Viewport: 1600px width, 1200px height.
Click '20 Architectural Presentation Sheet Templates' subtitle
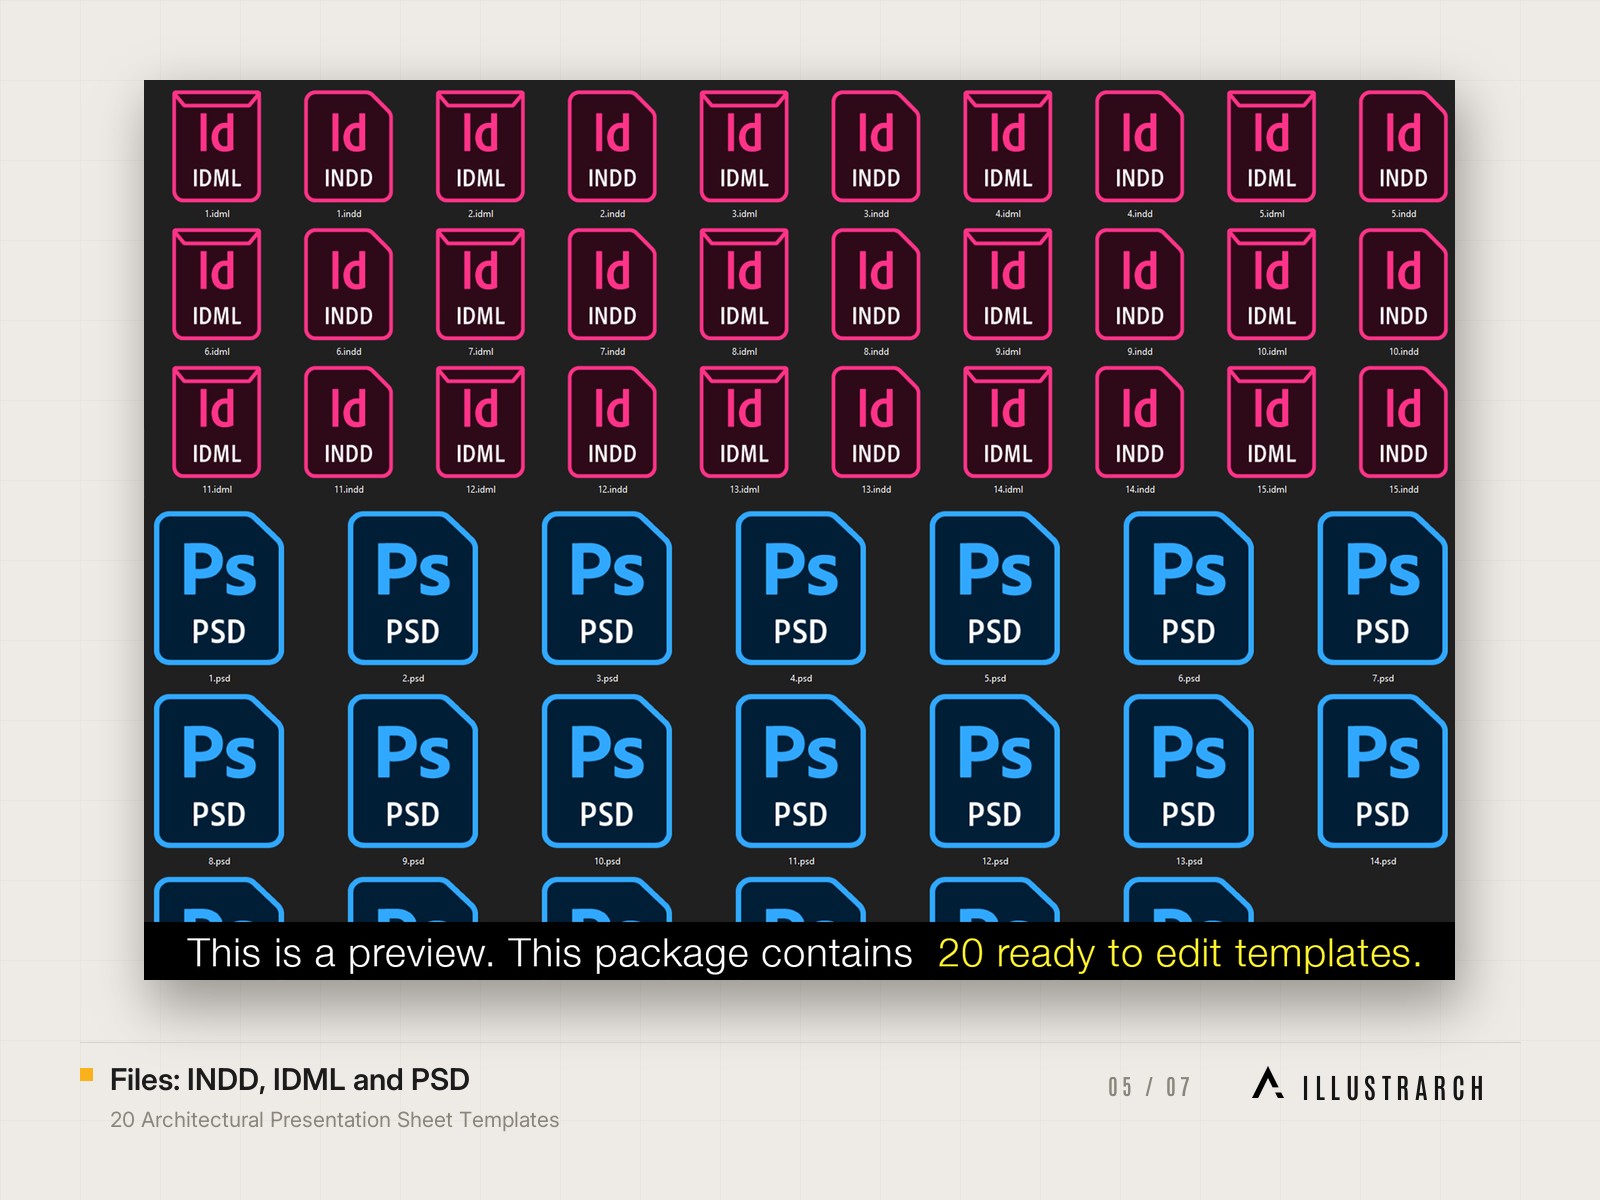click(335, 1120)
